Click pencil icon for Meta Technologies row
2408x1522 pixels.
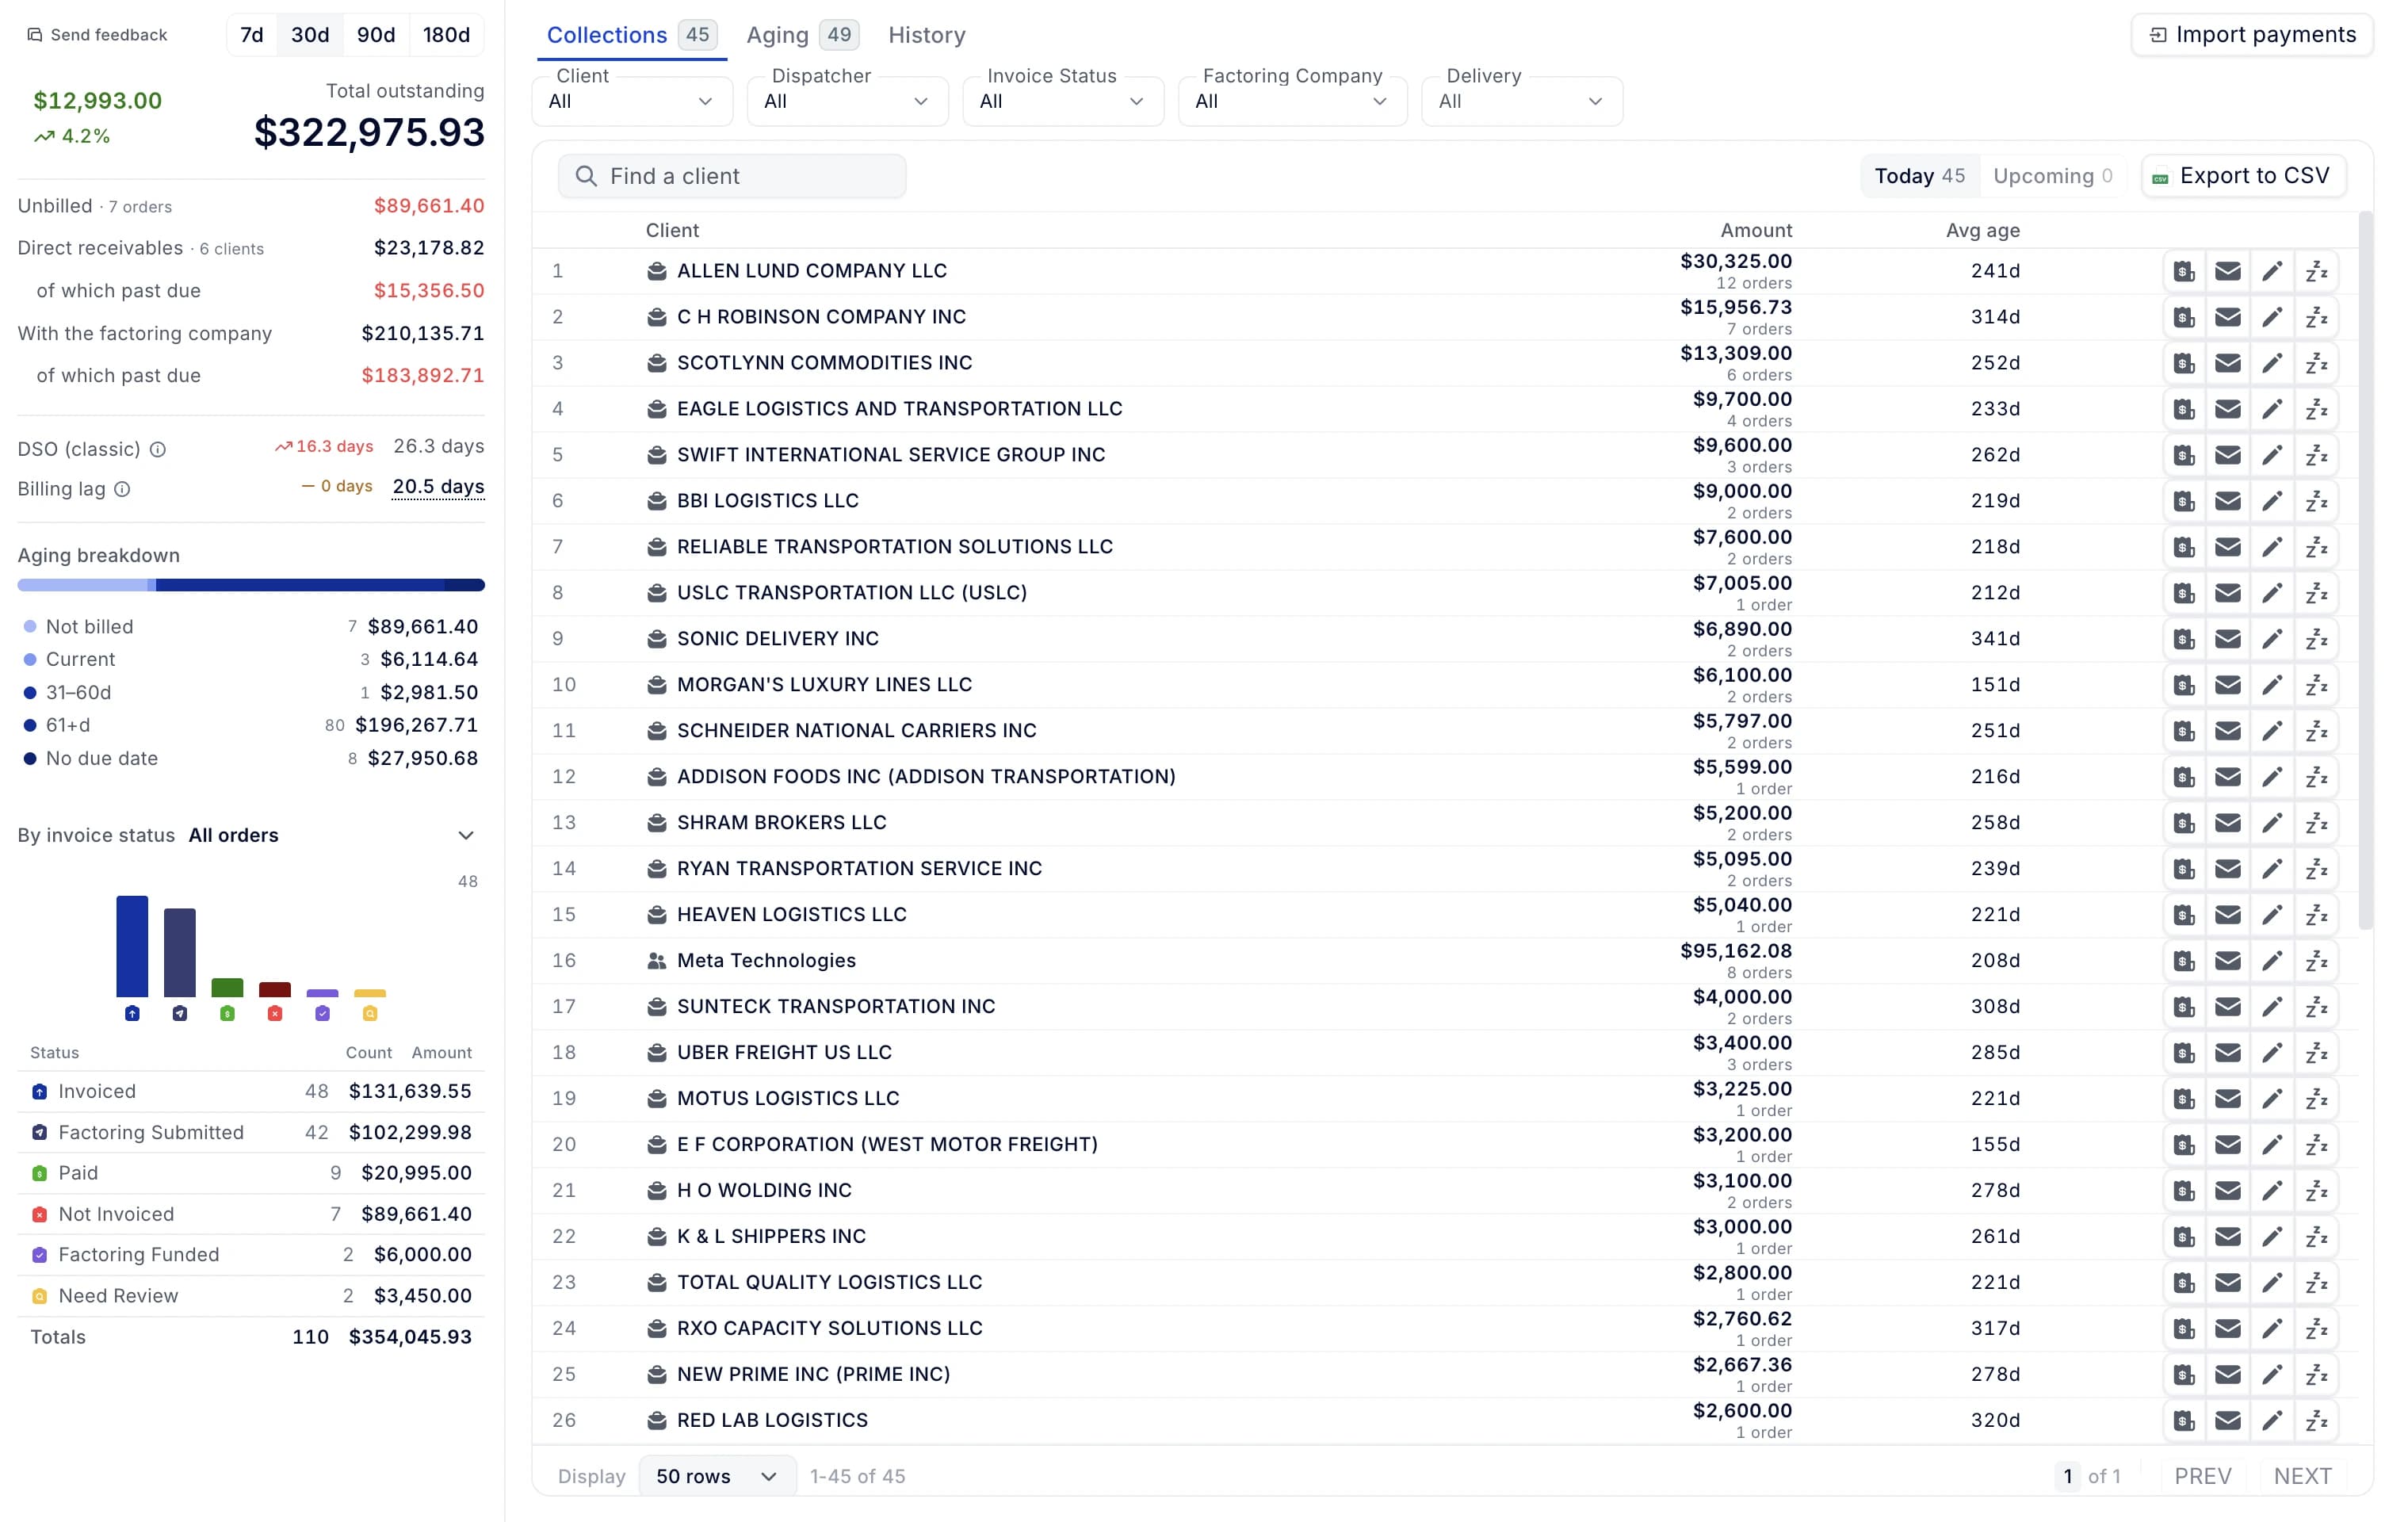click(x=2272, y=961)
